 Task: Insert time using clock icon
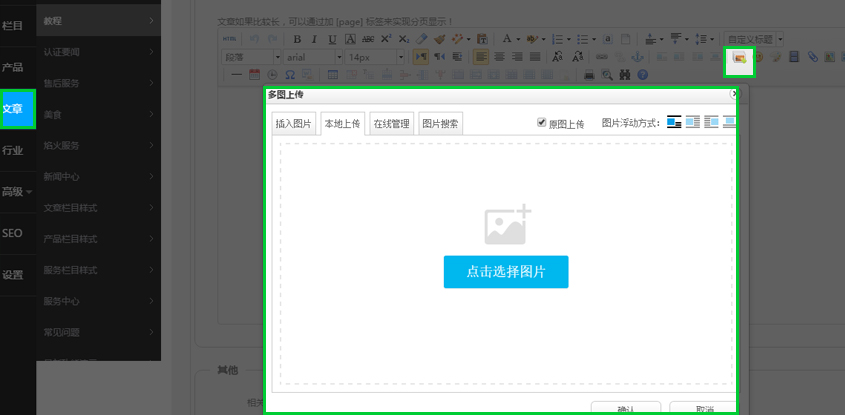coord(272,74)
